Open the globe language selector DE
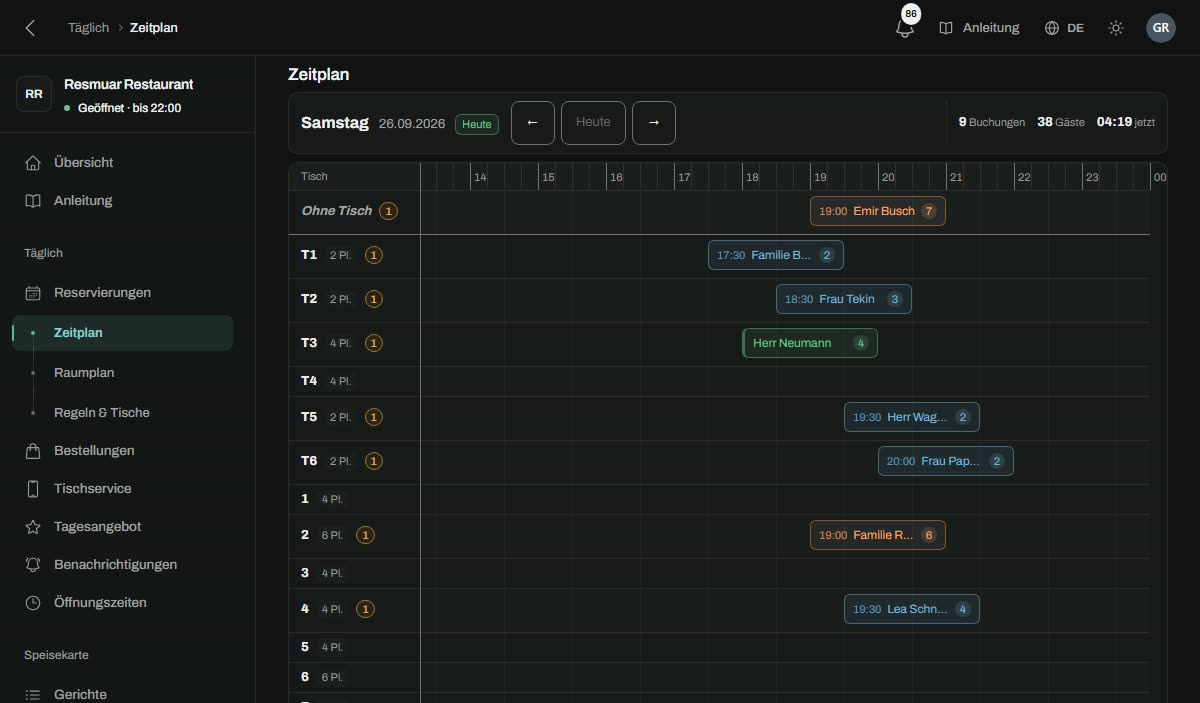1200x703 pixels. (x=1064, y=28)
